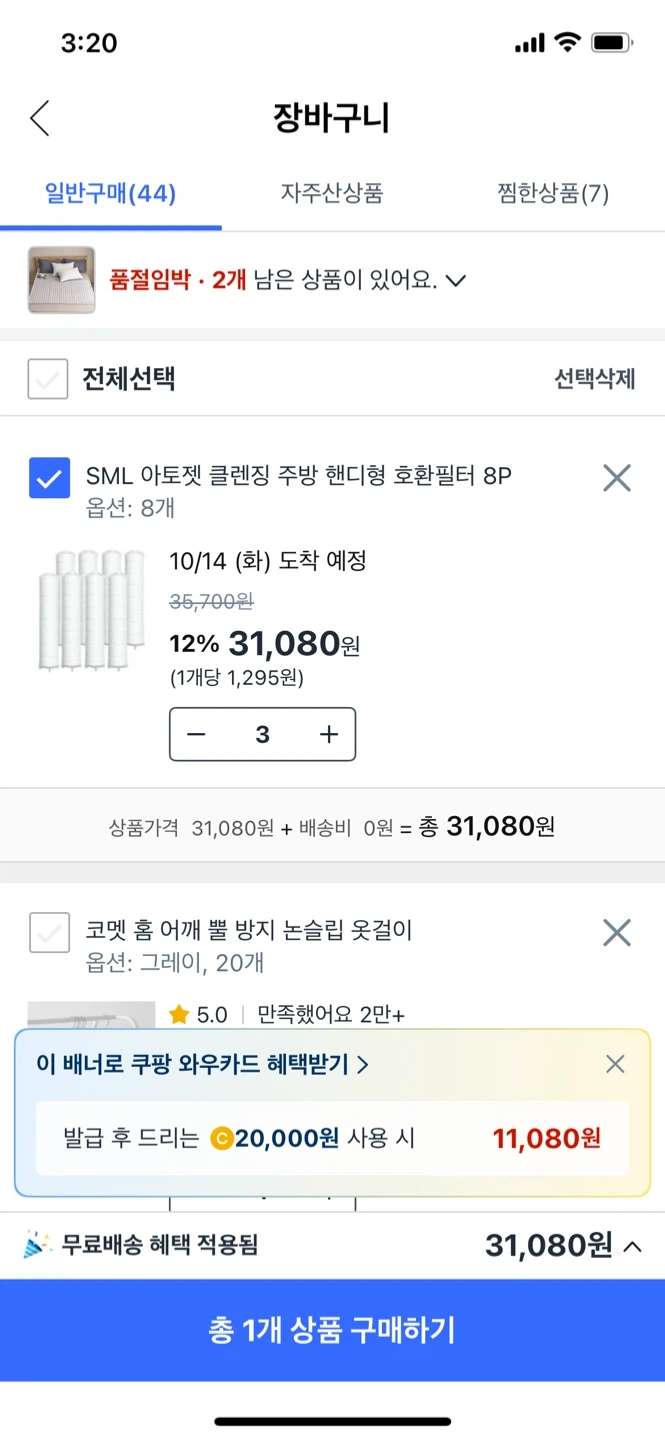The width and height of the screenshot is (665, 1440).
Task: Close the 와우카드 banner
Action: click(615, 1064)
